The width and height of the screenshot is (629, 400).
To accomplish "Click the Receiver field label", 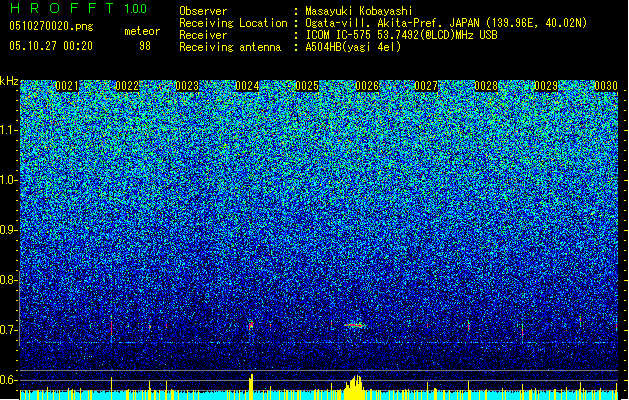I will [x=203, y=35].
